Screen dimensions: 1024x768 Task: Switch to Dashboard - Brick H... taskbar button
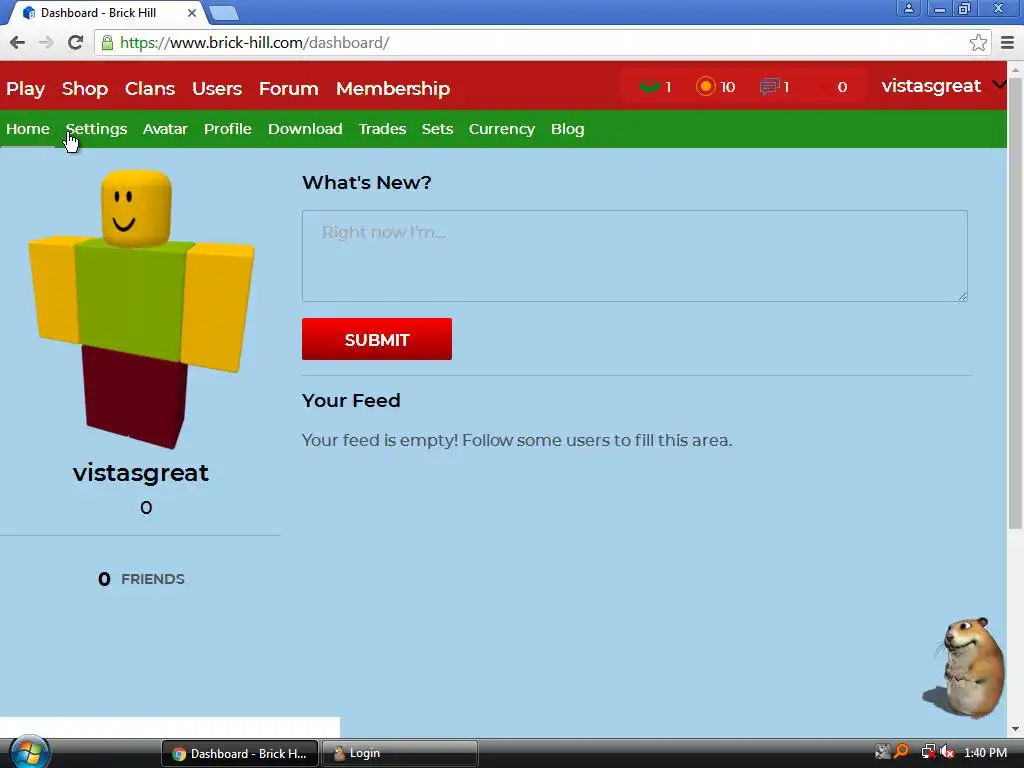[239, 754]
